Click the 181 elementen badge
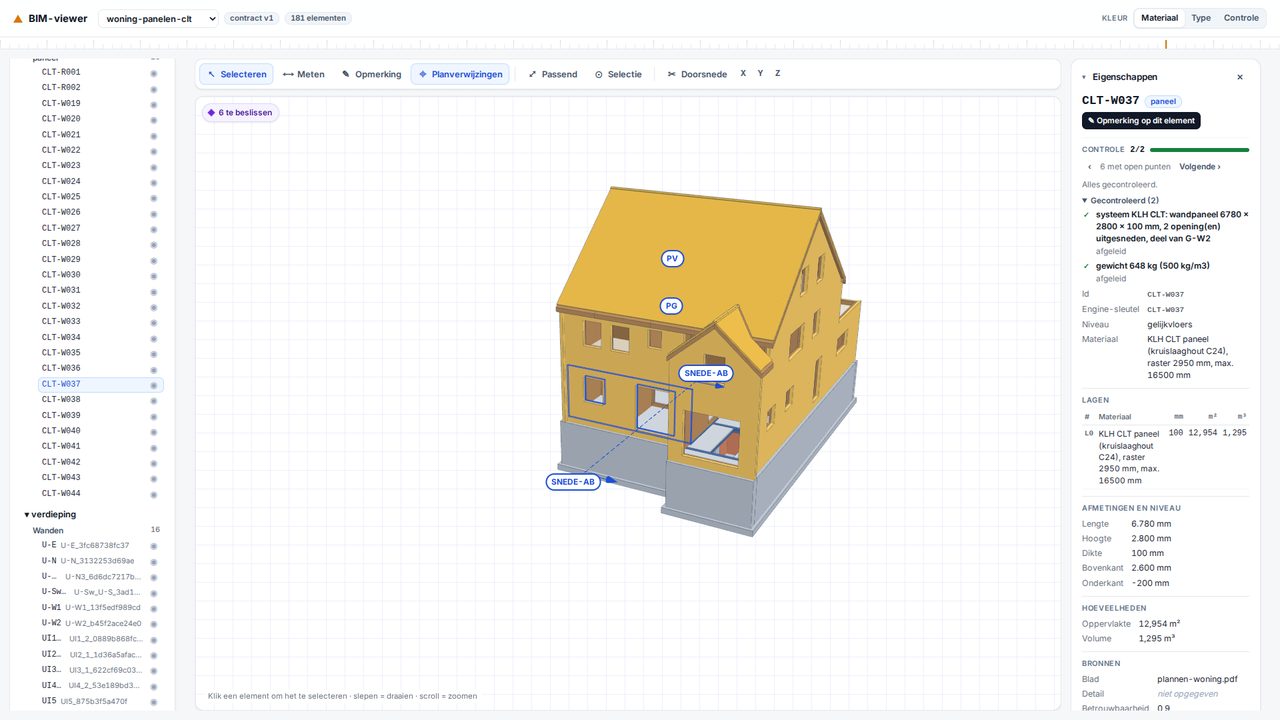 tap(318, 18)
